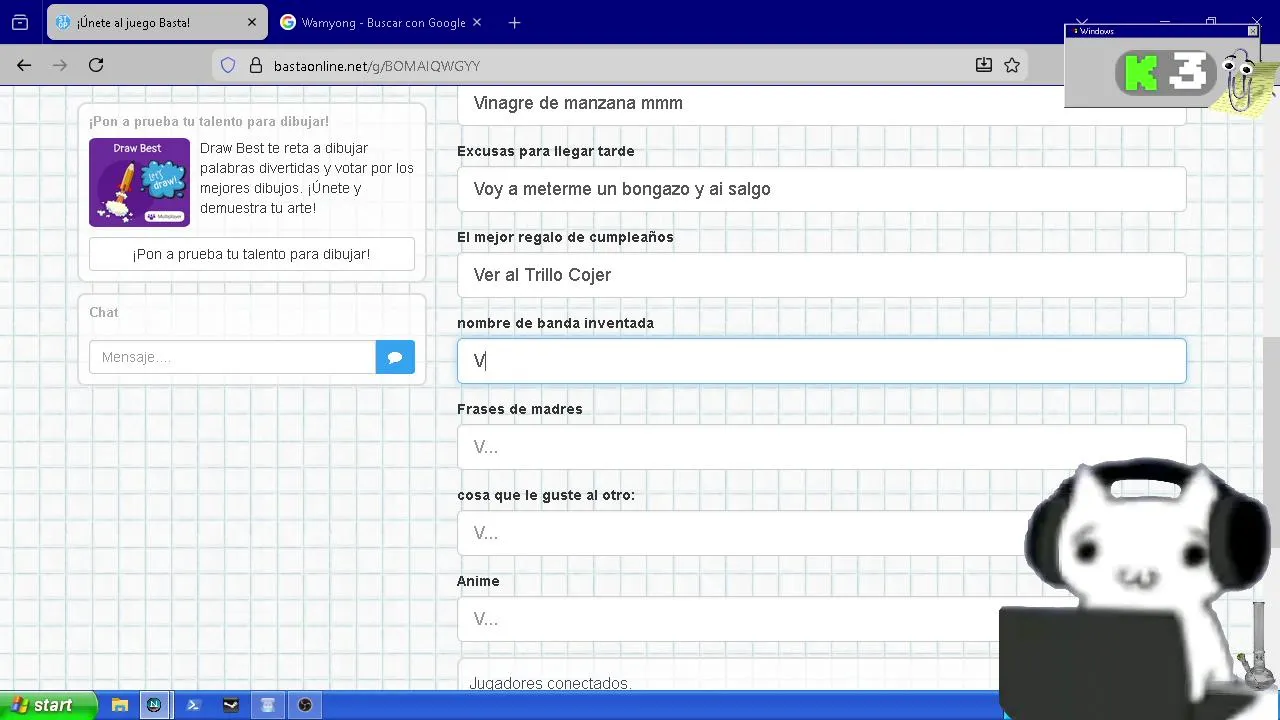The height and width of the screenshot is (720, 1280).
Task: Click the Clippy paperclip overlay
Action: pos(1241,82)
